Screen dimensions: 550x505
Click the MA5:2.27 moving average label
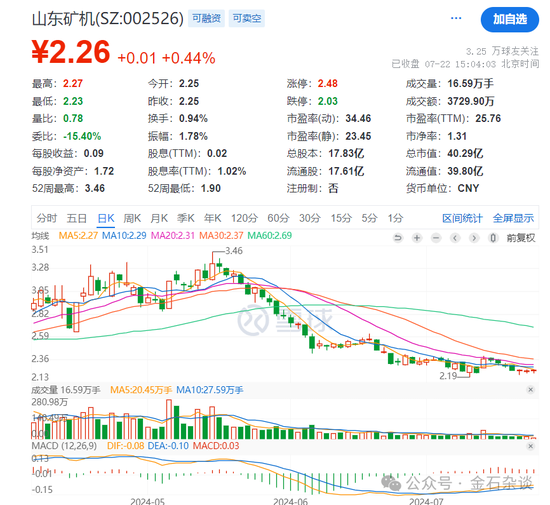(x=78, y=235)
